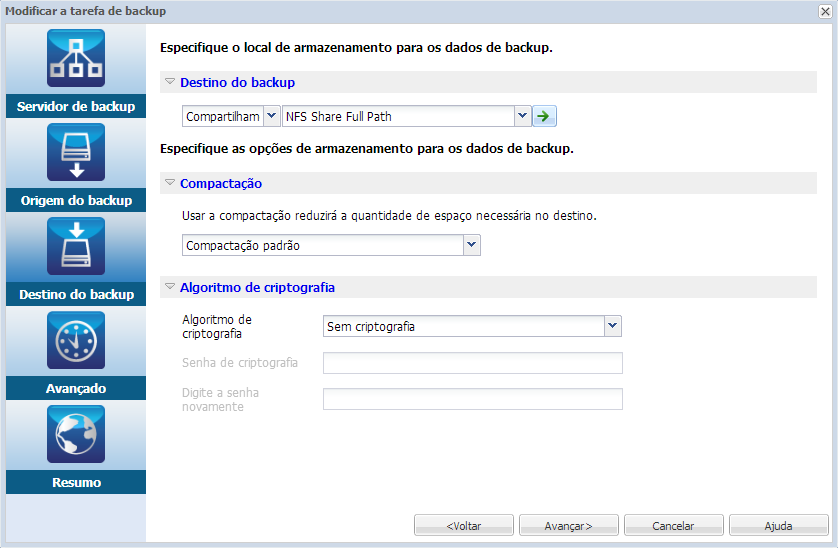Click the Servidor de backup network icon
Image resolution: width=838 pixels, height=548 pixels.
click(x=76, y=58)
